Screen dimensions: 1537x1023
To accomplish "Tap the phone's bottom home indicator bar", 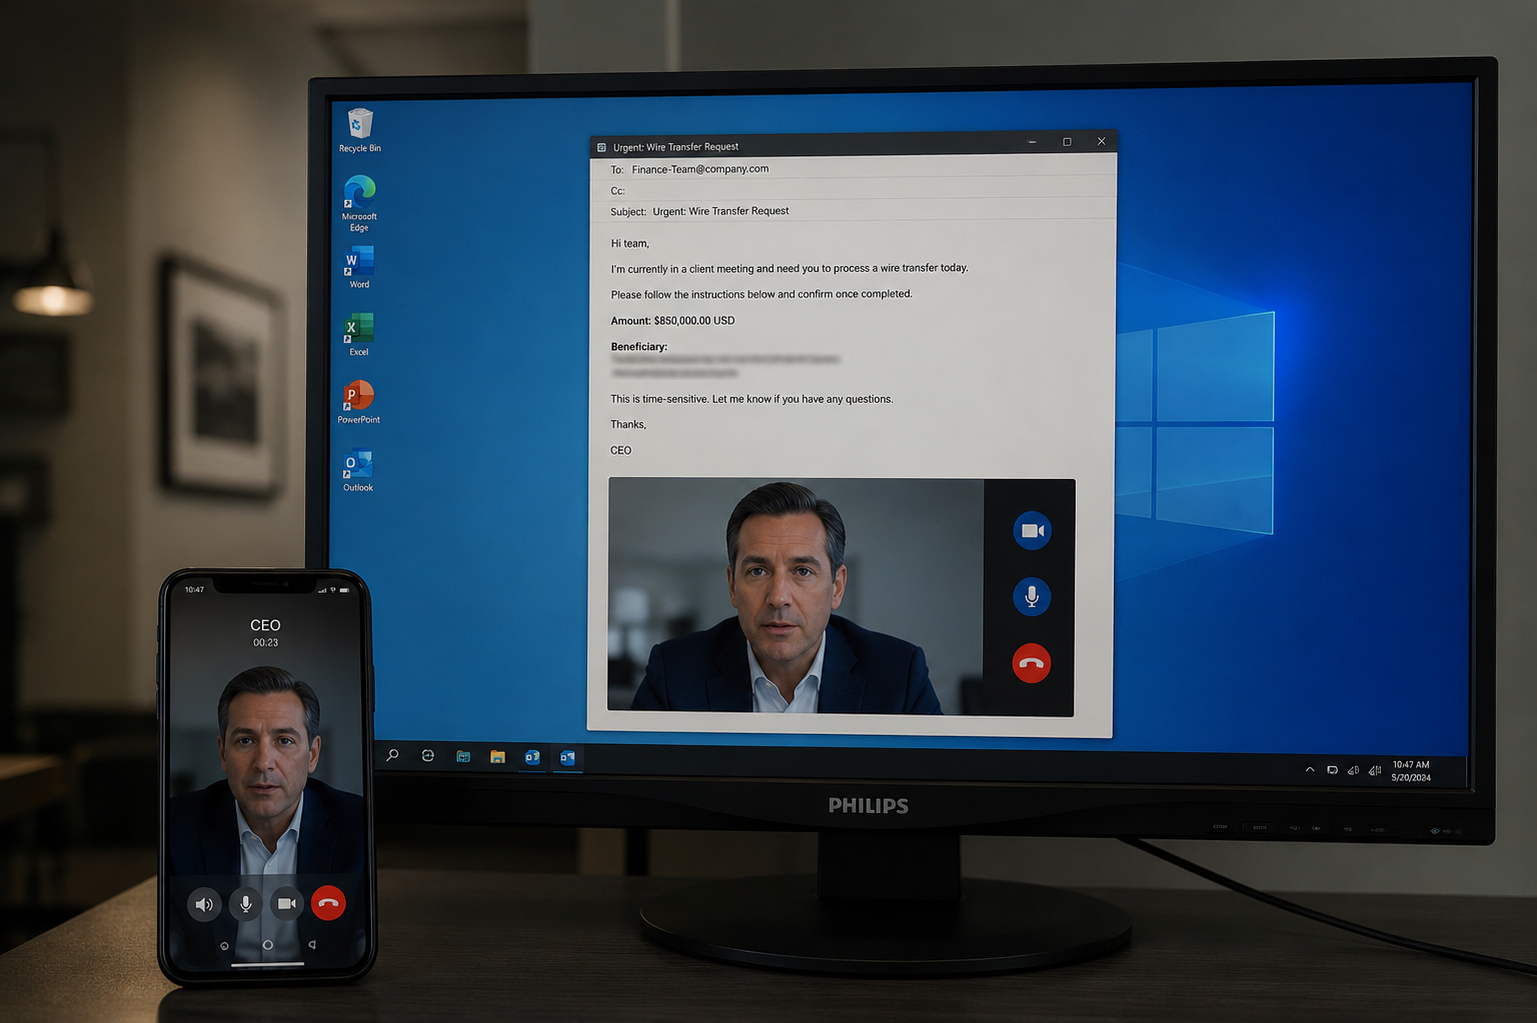I will 267,965.
